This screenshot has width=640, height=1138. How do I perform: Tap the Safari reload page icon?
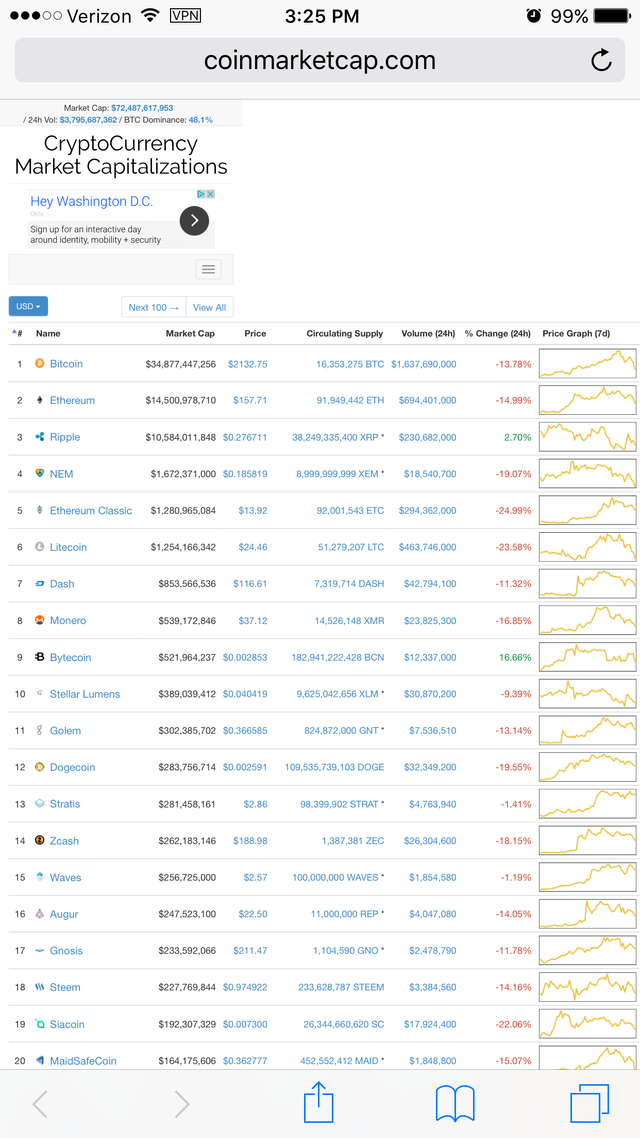click(x=601, y=60)
